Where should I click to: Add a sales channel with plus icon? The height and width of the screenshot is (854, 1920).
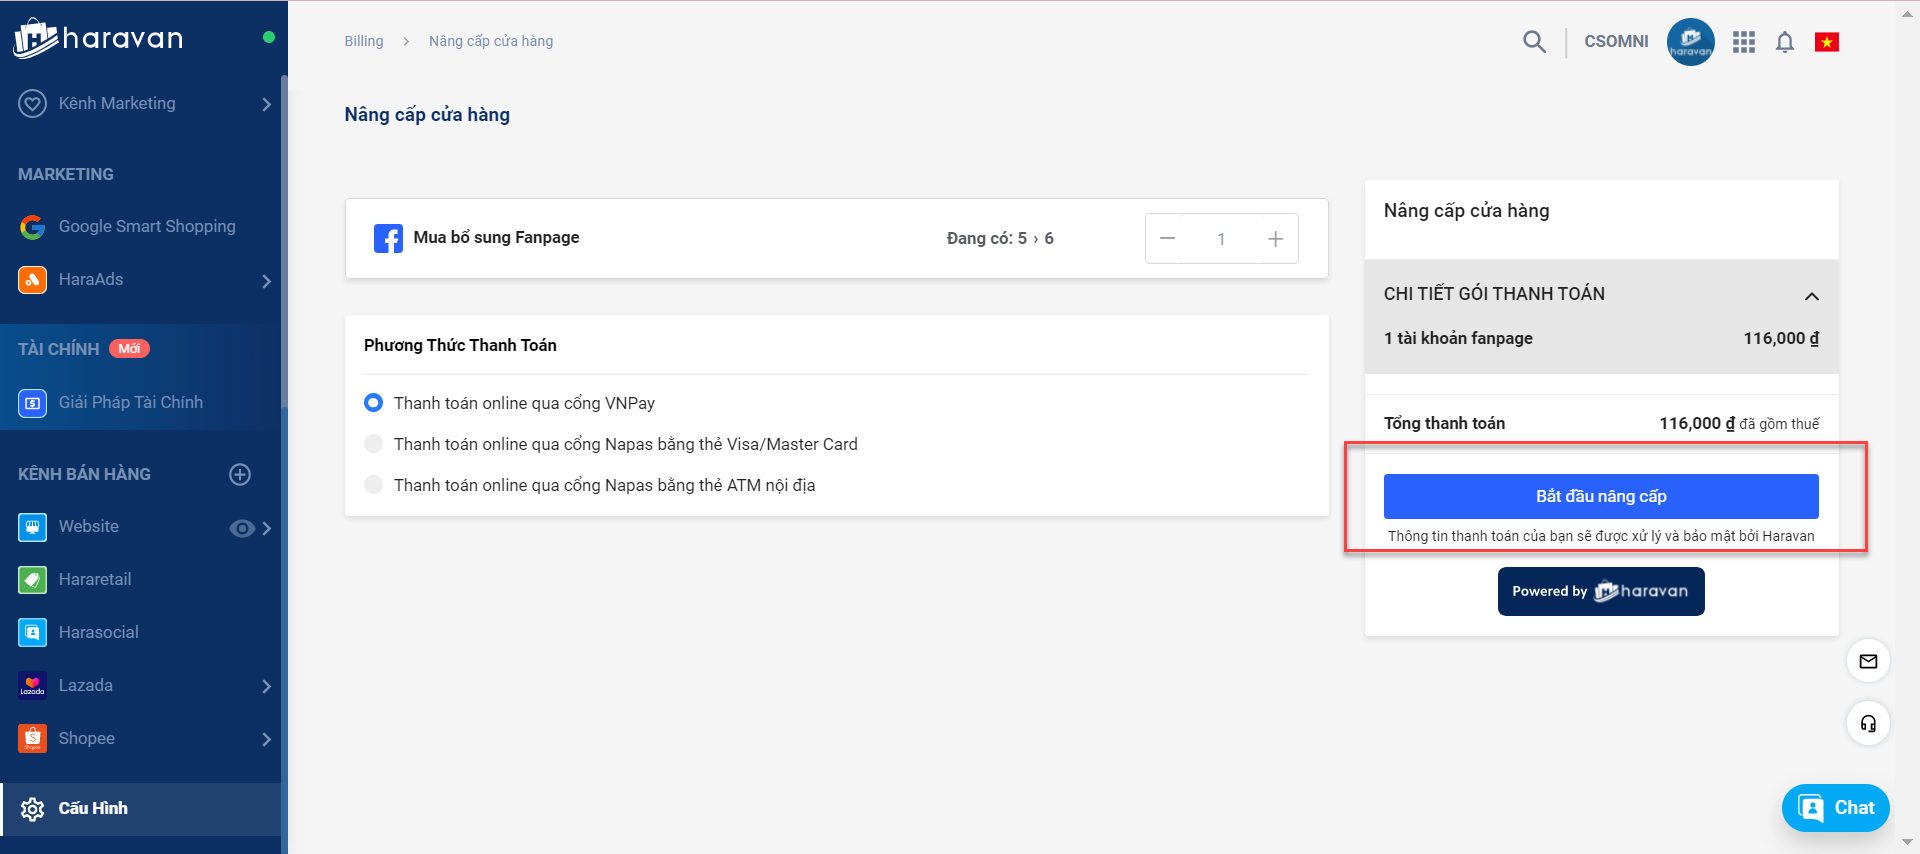(240, 474)
